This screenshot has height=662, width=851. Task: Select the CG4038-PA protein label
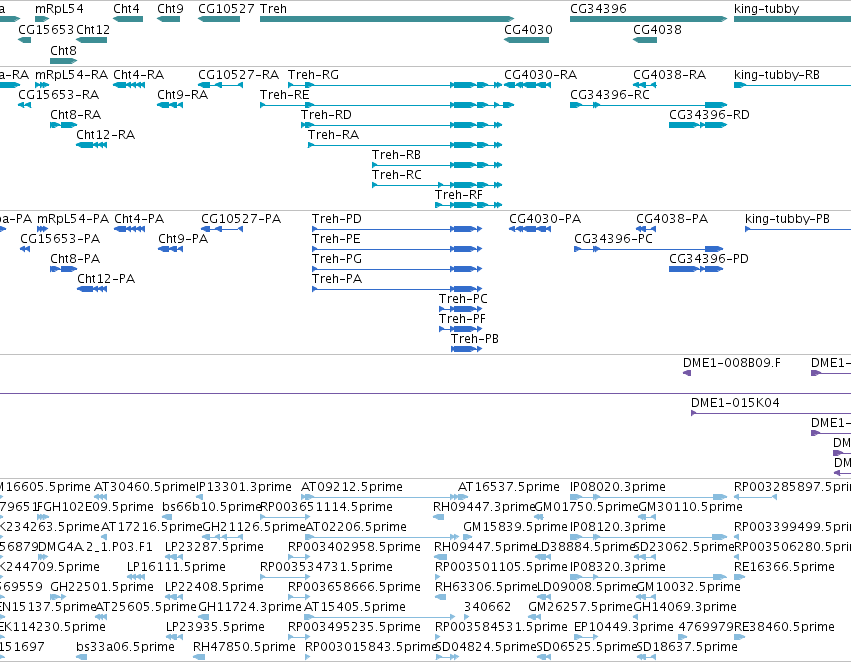pyautogui.click(x=672, y=219)
